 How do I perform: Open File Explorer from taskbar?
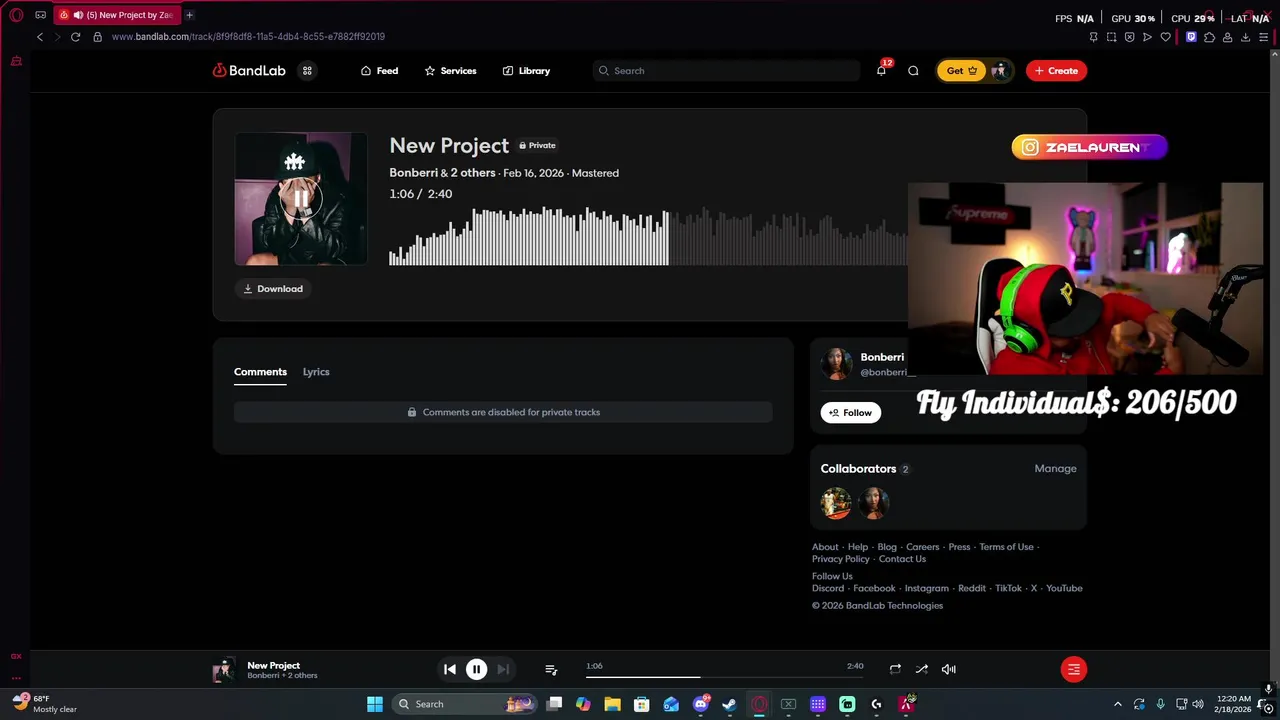coord(612,704)
